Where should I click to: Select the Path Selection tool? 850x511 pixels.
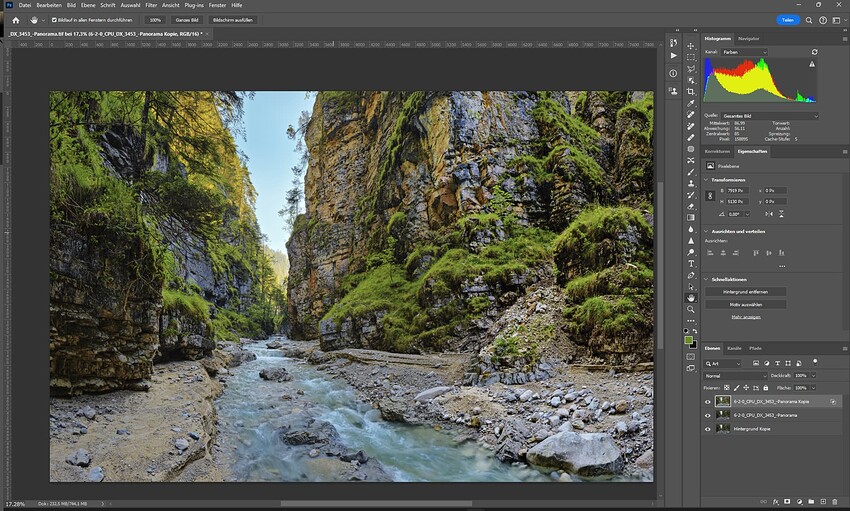coord(691,287)
